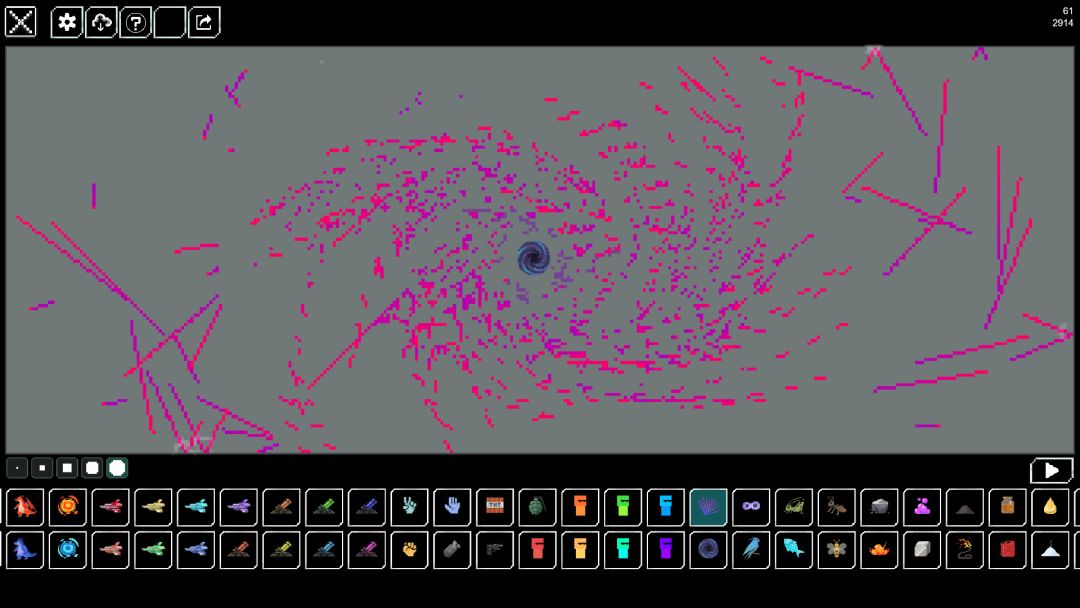Pick the bee insect element
Viewport: 1080px width, 608px height.
836,549
